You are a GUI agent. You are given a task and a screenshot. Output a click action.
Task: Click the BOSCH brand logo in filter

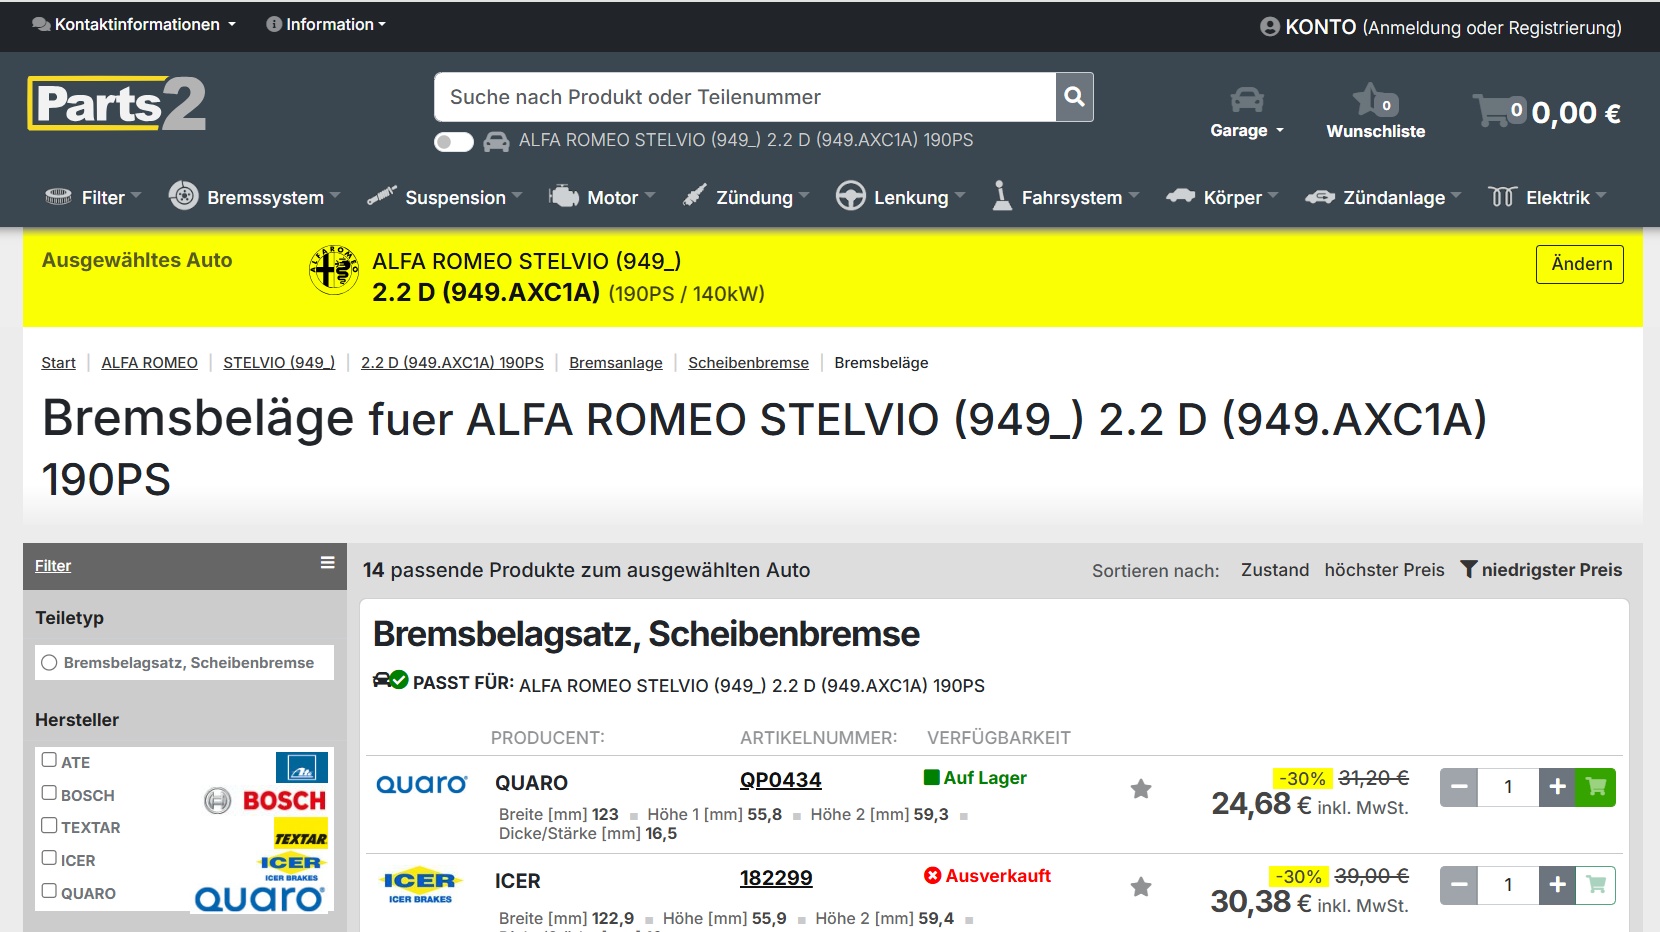click(x=265, y=801)
